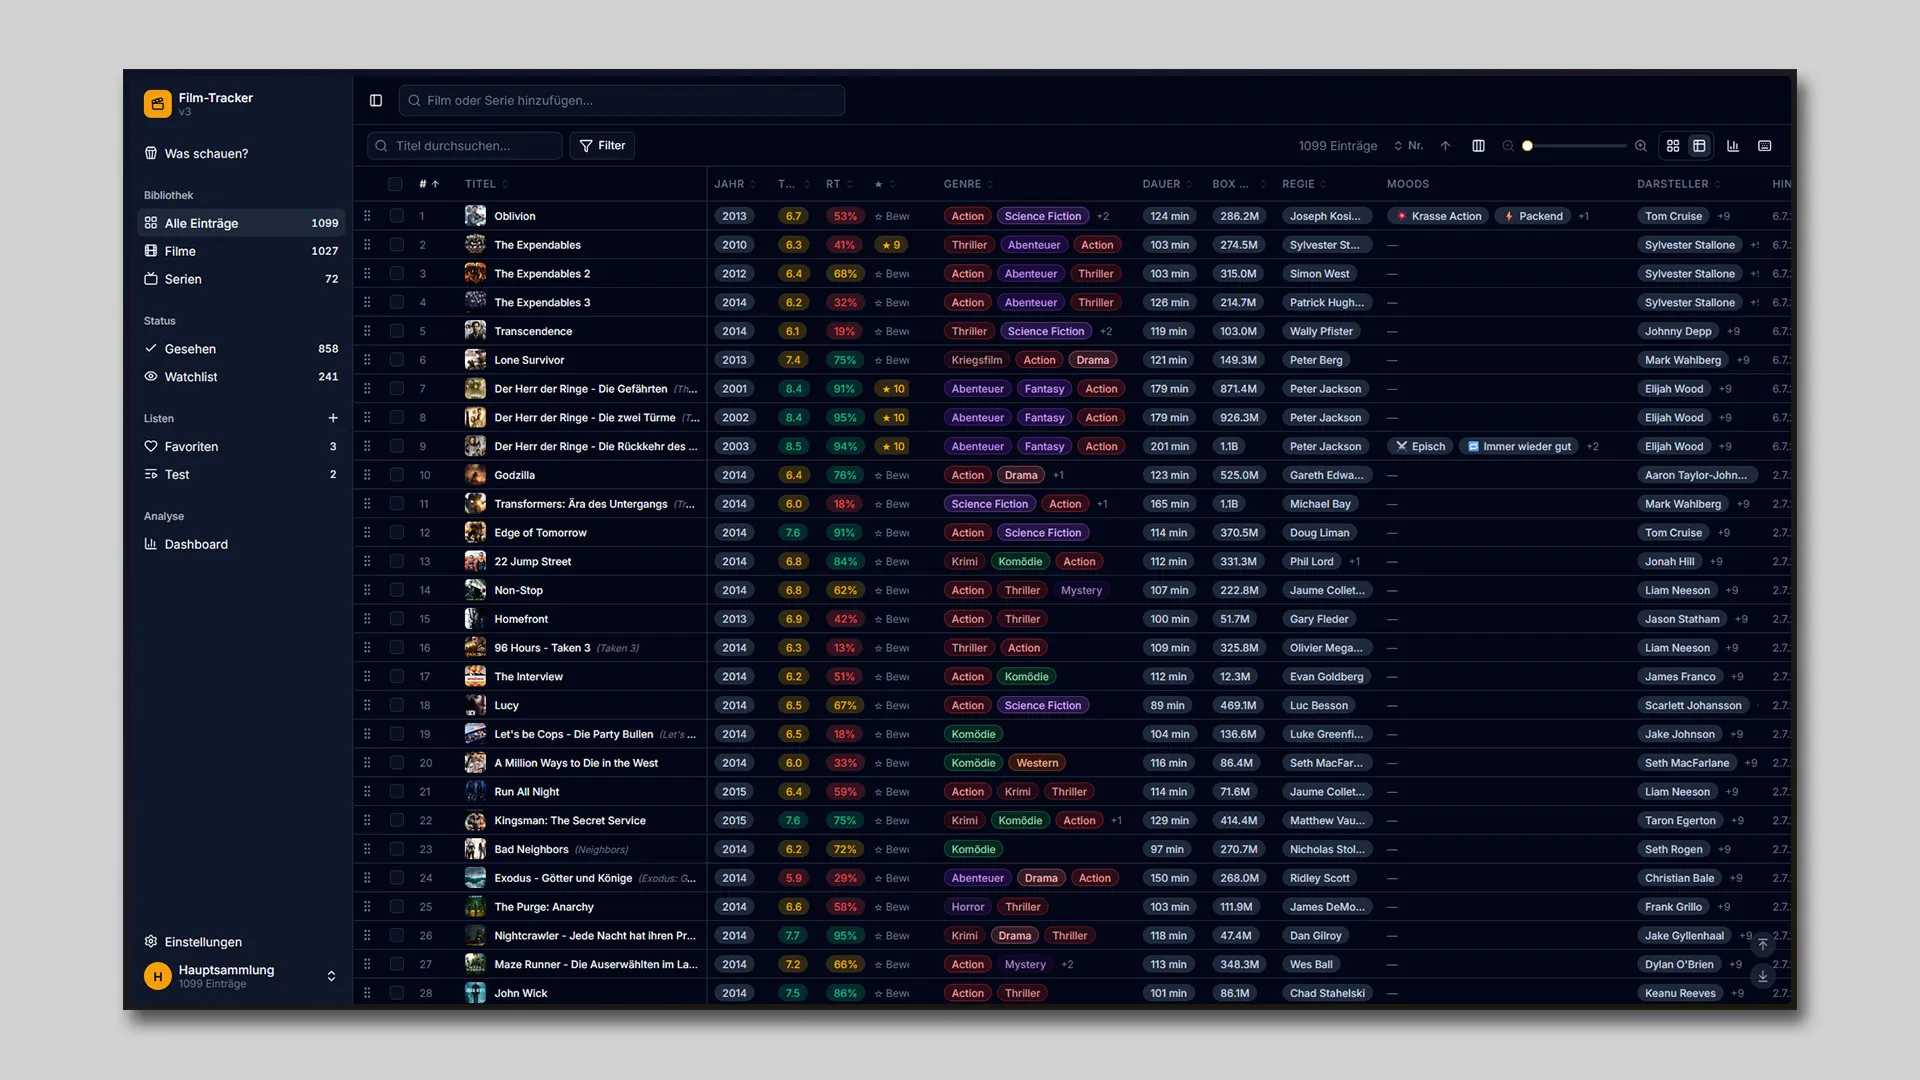Select the Oblivion row checkbox
Viewport: 1920px width, 1080px height.
coord(397,216)
